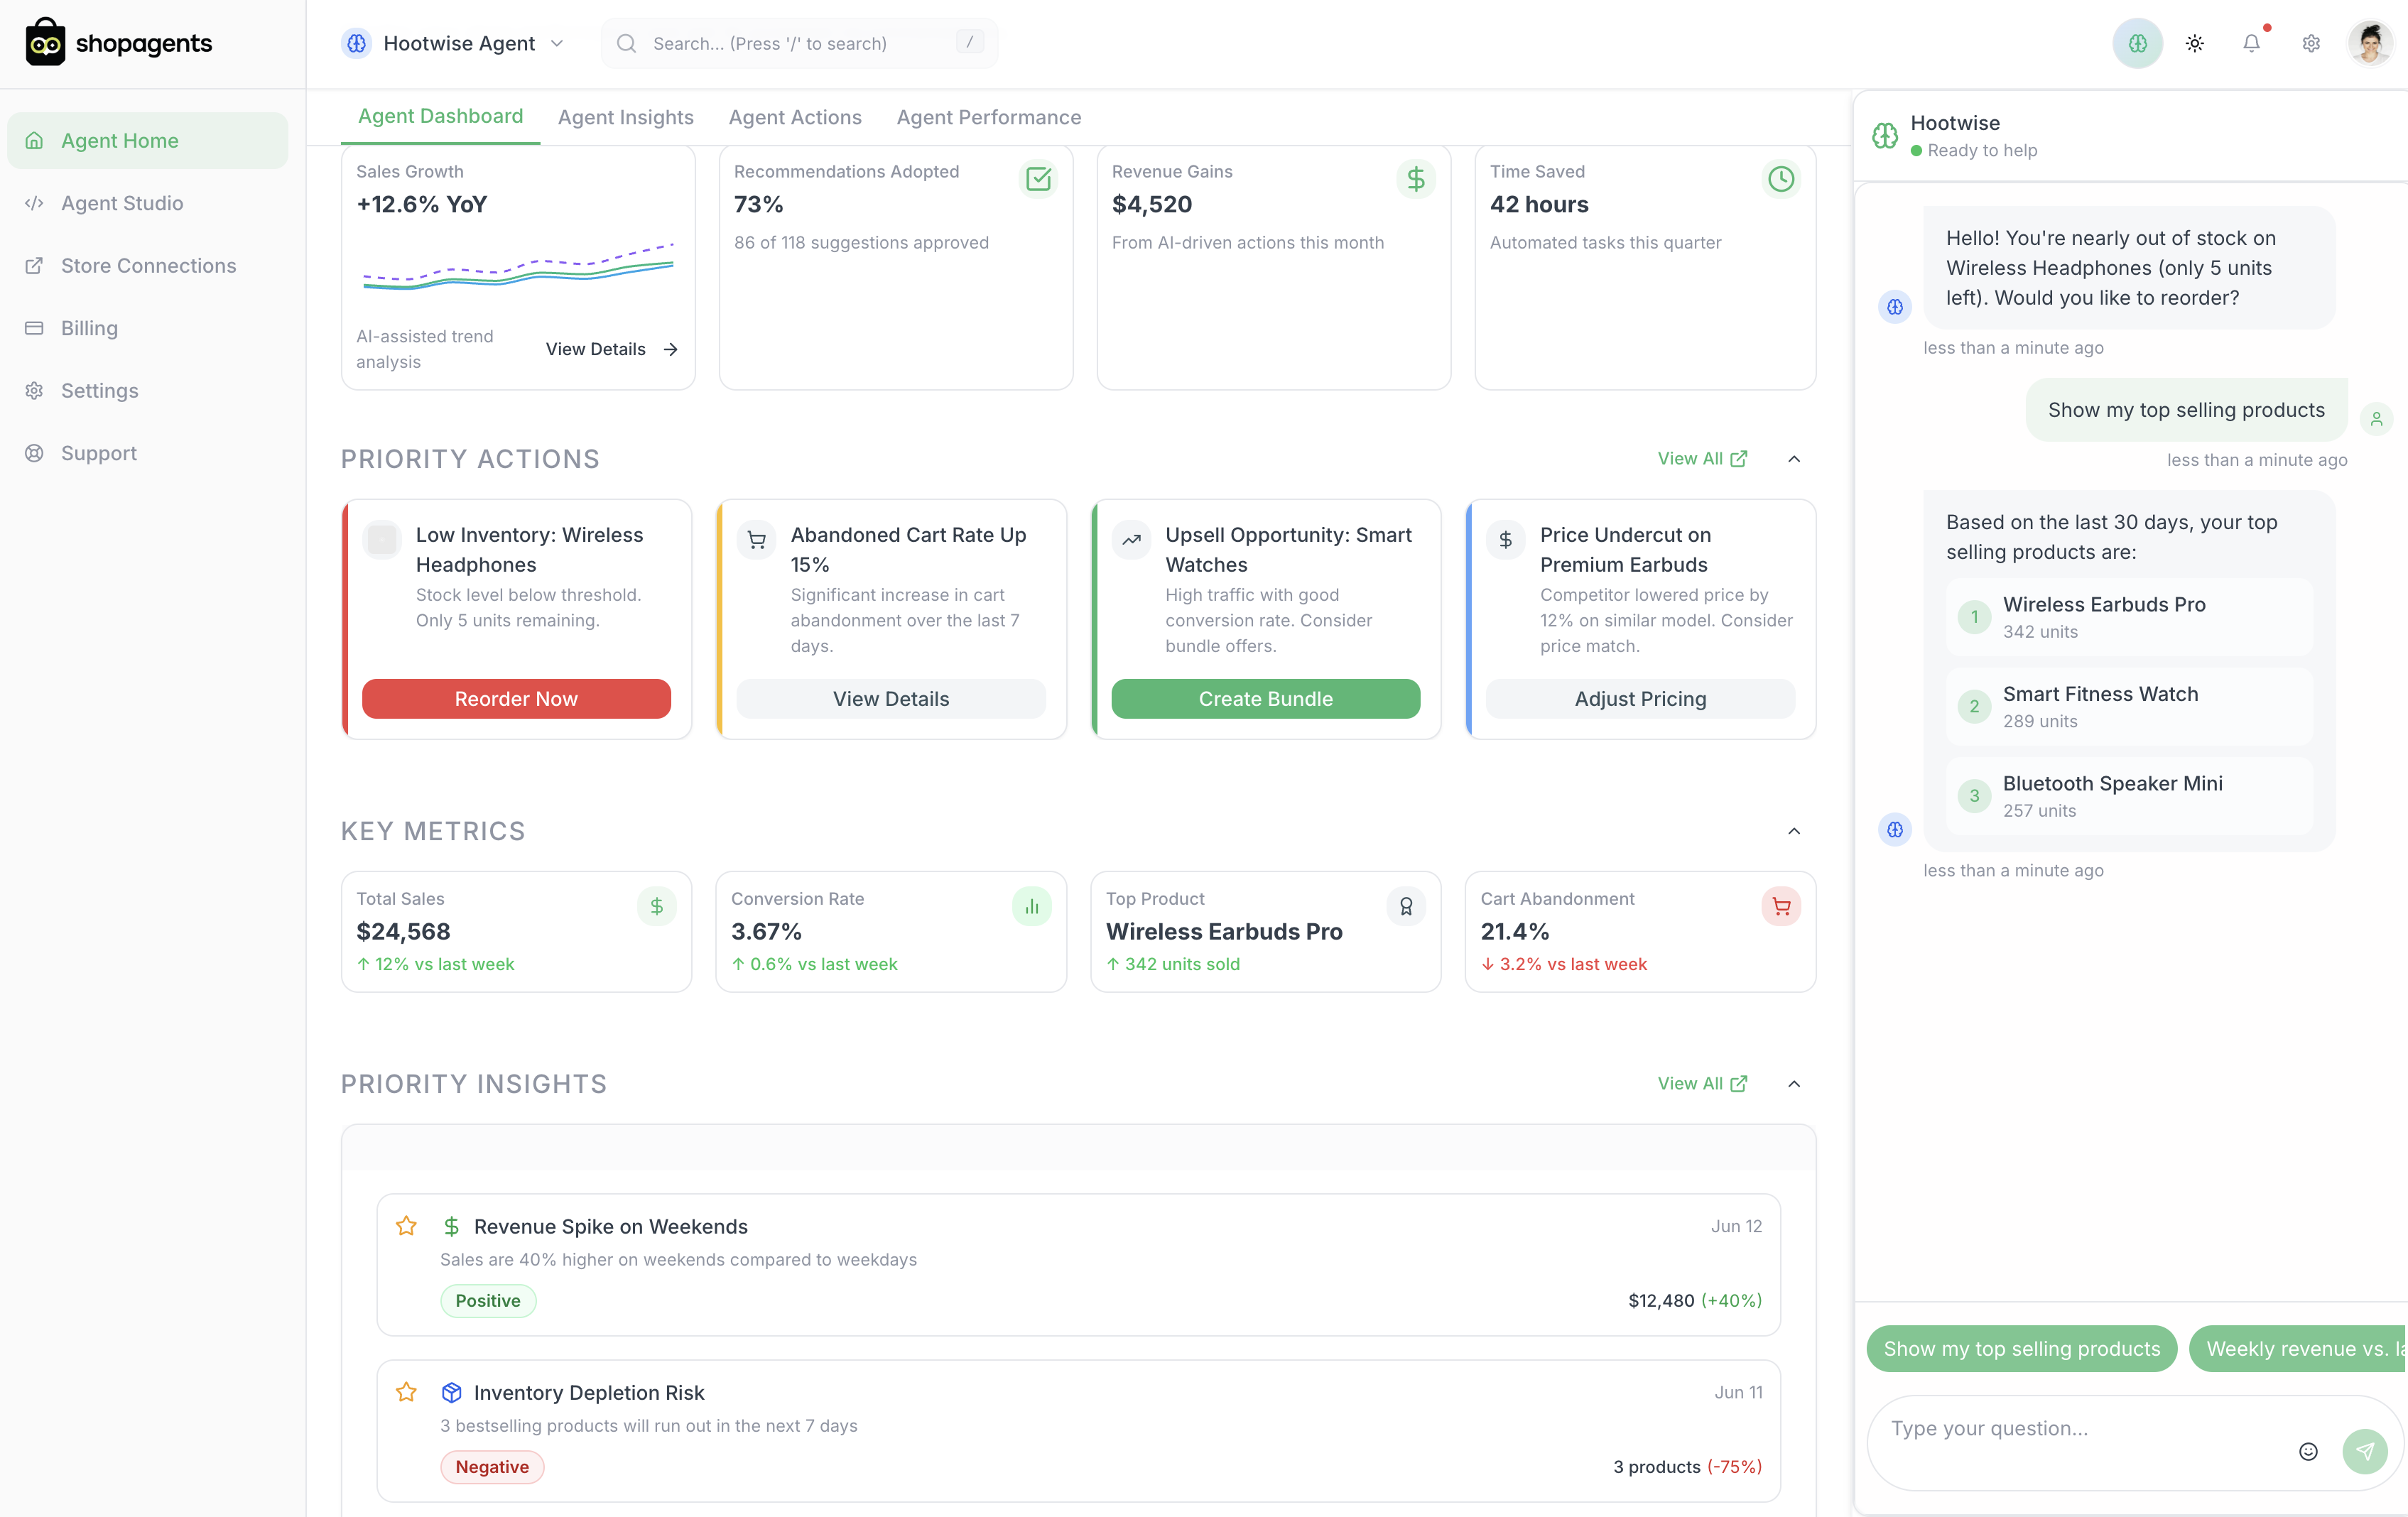Click the Upsell Opportunity trending icon
Image resolution: width=2408 pixels, height=1517 pixels.
(1131, 539)
